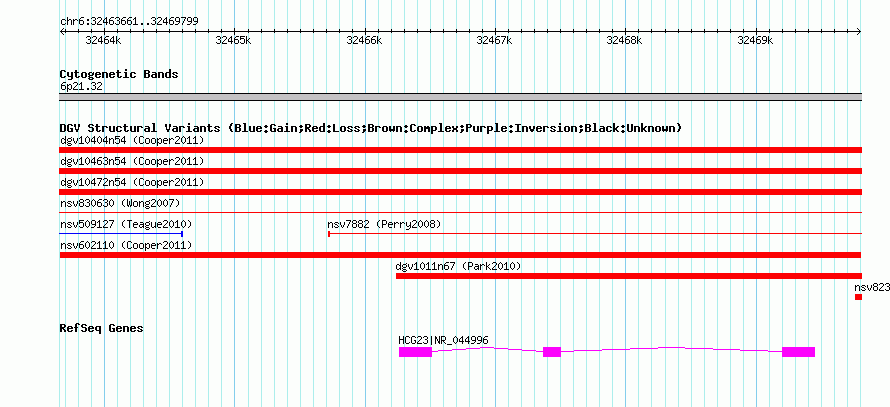This screenshot has height=407, width=890.
Task: Open the dgv10463n54 (Cooper2011) label link
Action: tap(132, 161)
